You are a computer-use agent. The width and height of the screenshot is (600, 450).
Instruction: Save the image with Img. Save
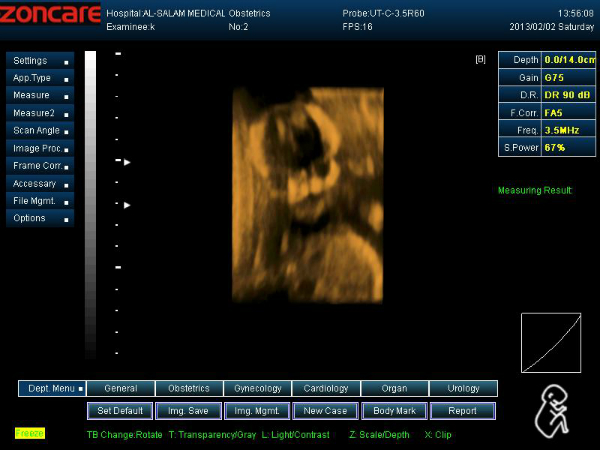(188, 411)
